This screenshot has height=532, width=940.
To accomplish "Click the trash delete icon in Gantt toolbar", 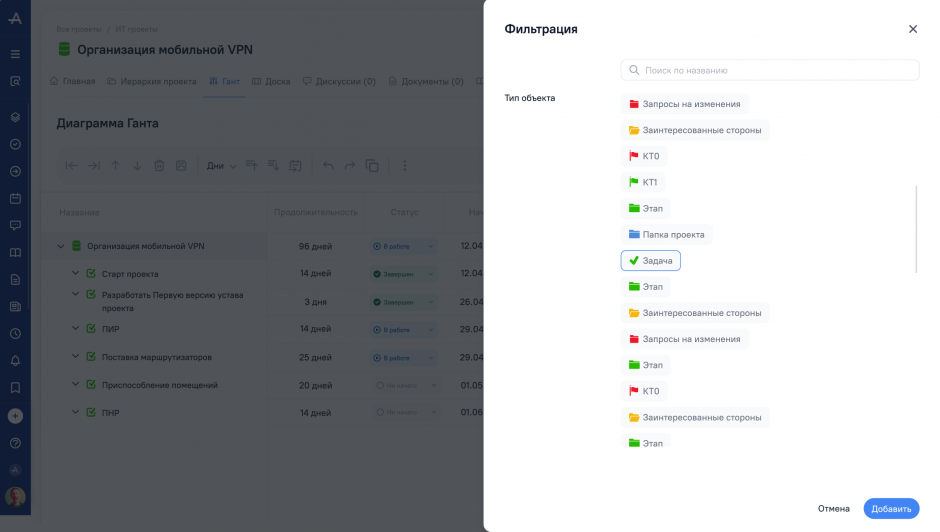I will 159,166.
